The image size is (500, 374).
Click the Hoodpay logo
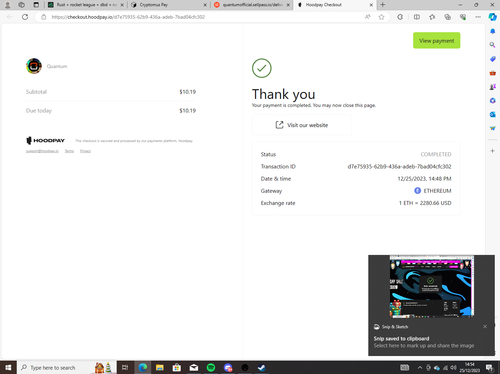tap(45, 141)
